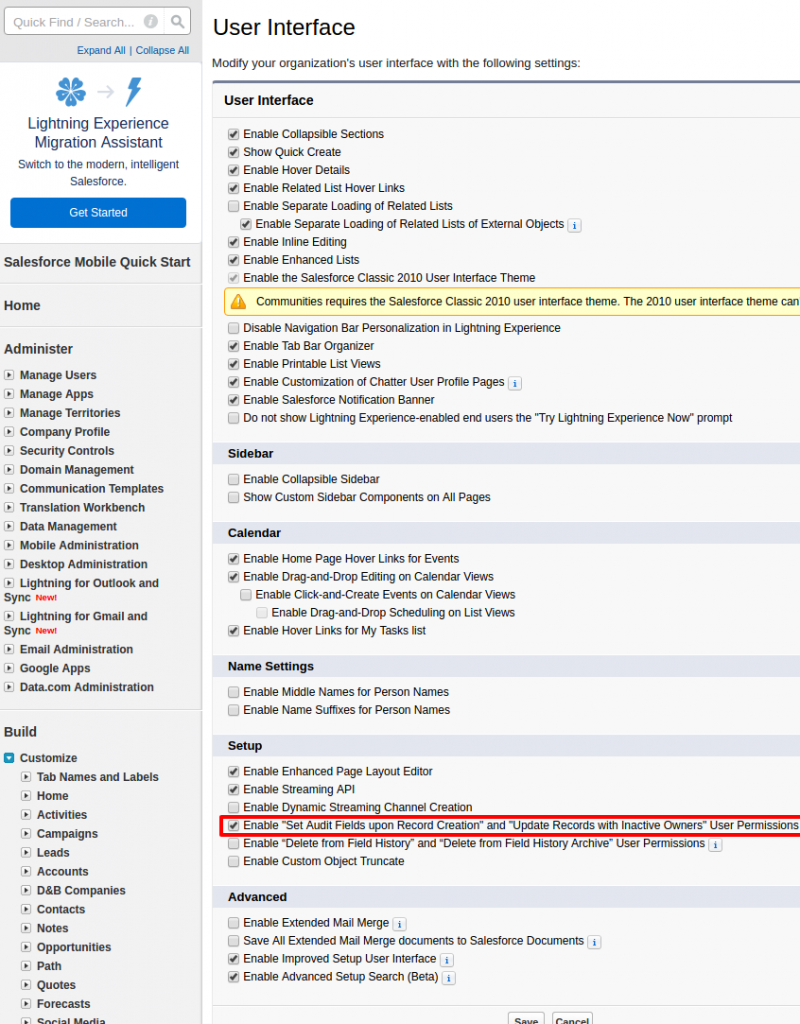Viewport: 800px width, 1024px height.
Task: Click the search magnifier icon
Action: [x=177, y=22]
